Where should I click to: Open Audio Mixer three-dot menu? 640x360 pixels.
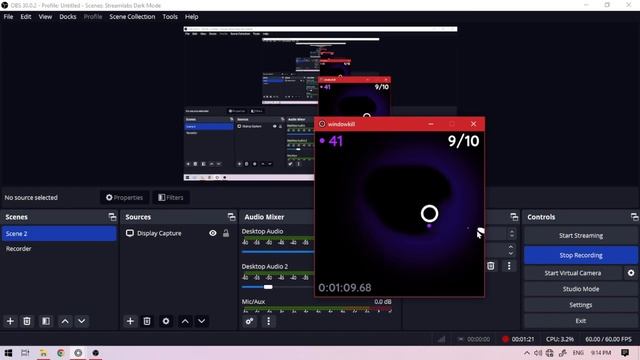tap(268, 321)
